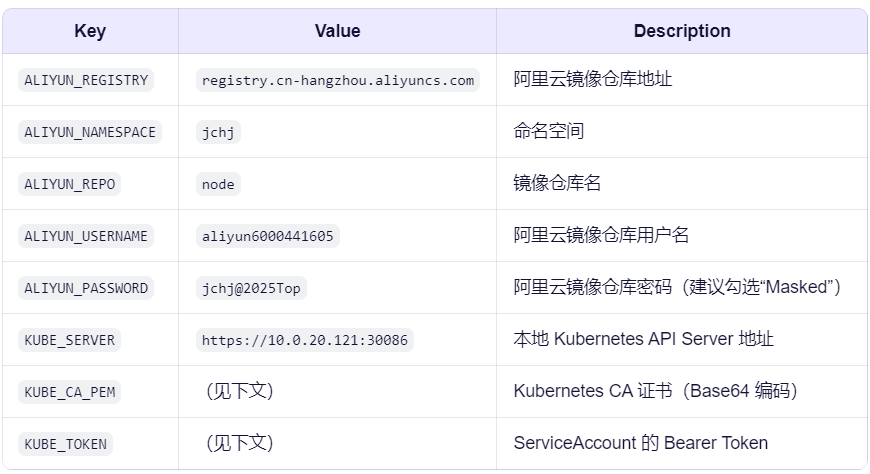Click the https://10.0.20.121:30086 server address

pos(304,340)
